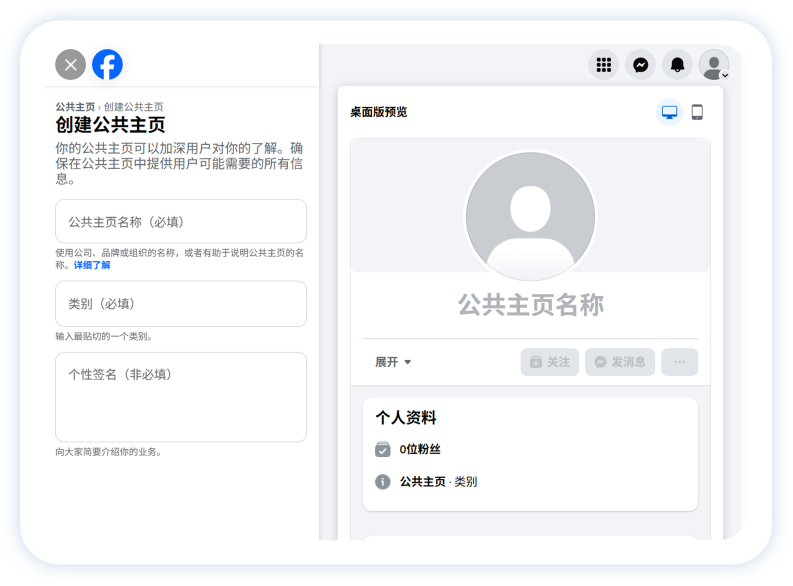
Task: Click the info icon next to 公共主页 · 类别
Action: tap(383, 482)
